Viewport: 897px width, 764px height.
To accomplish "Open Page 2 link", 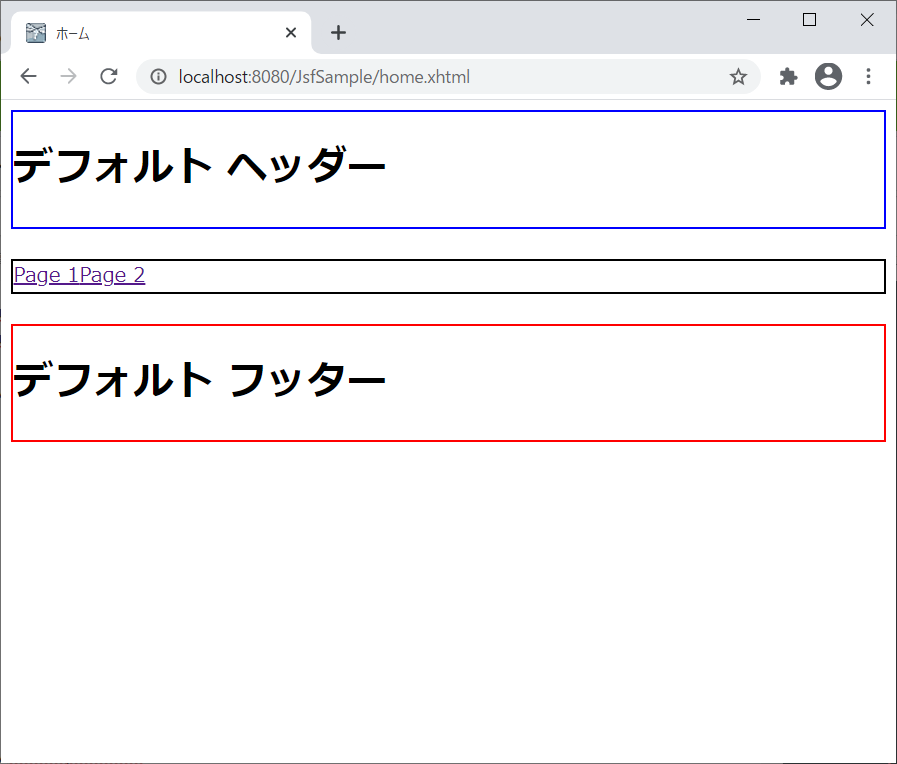I will point(113,275).
